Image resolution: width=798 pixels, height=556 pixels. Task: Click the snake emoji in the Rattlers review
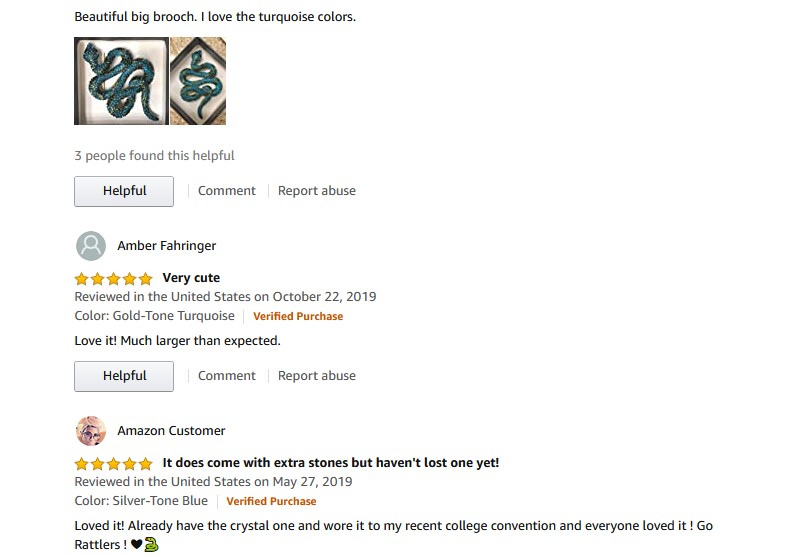(x=151, y=544)
